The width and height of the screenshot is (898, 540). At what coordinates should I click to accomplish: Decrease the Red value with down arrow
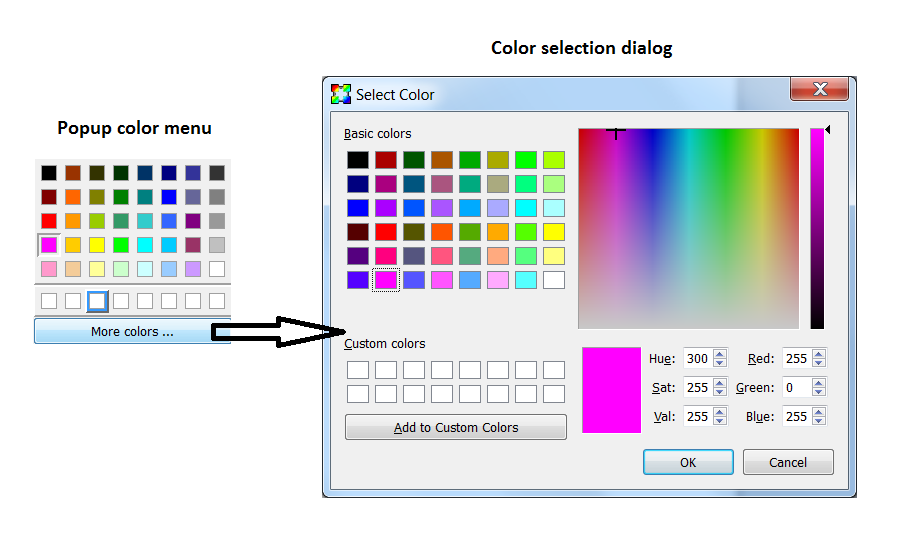tap(819, 363)
